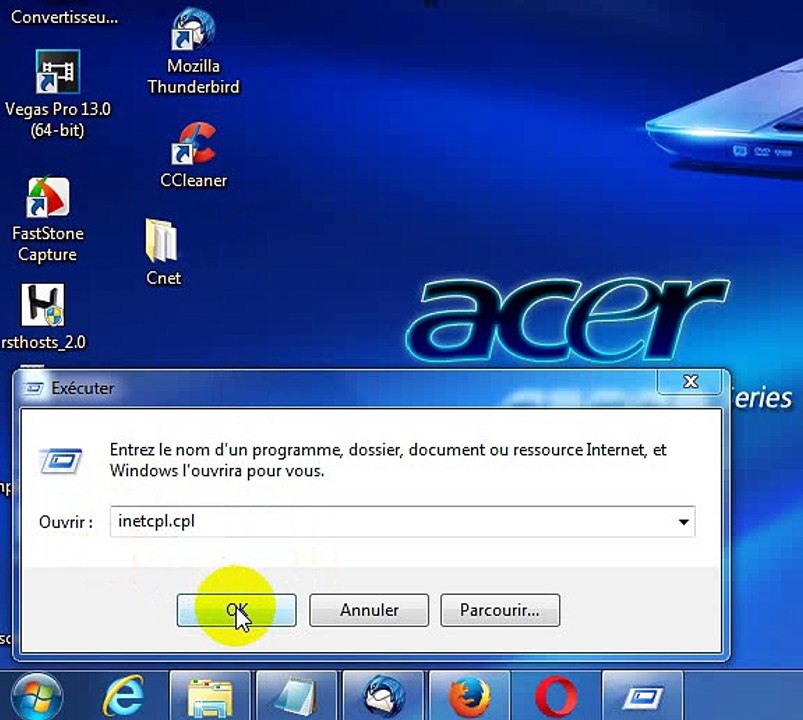Open CCleaner desktop shortcut

193,144
